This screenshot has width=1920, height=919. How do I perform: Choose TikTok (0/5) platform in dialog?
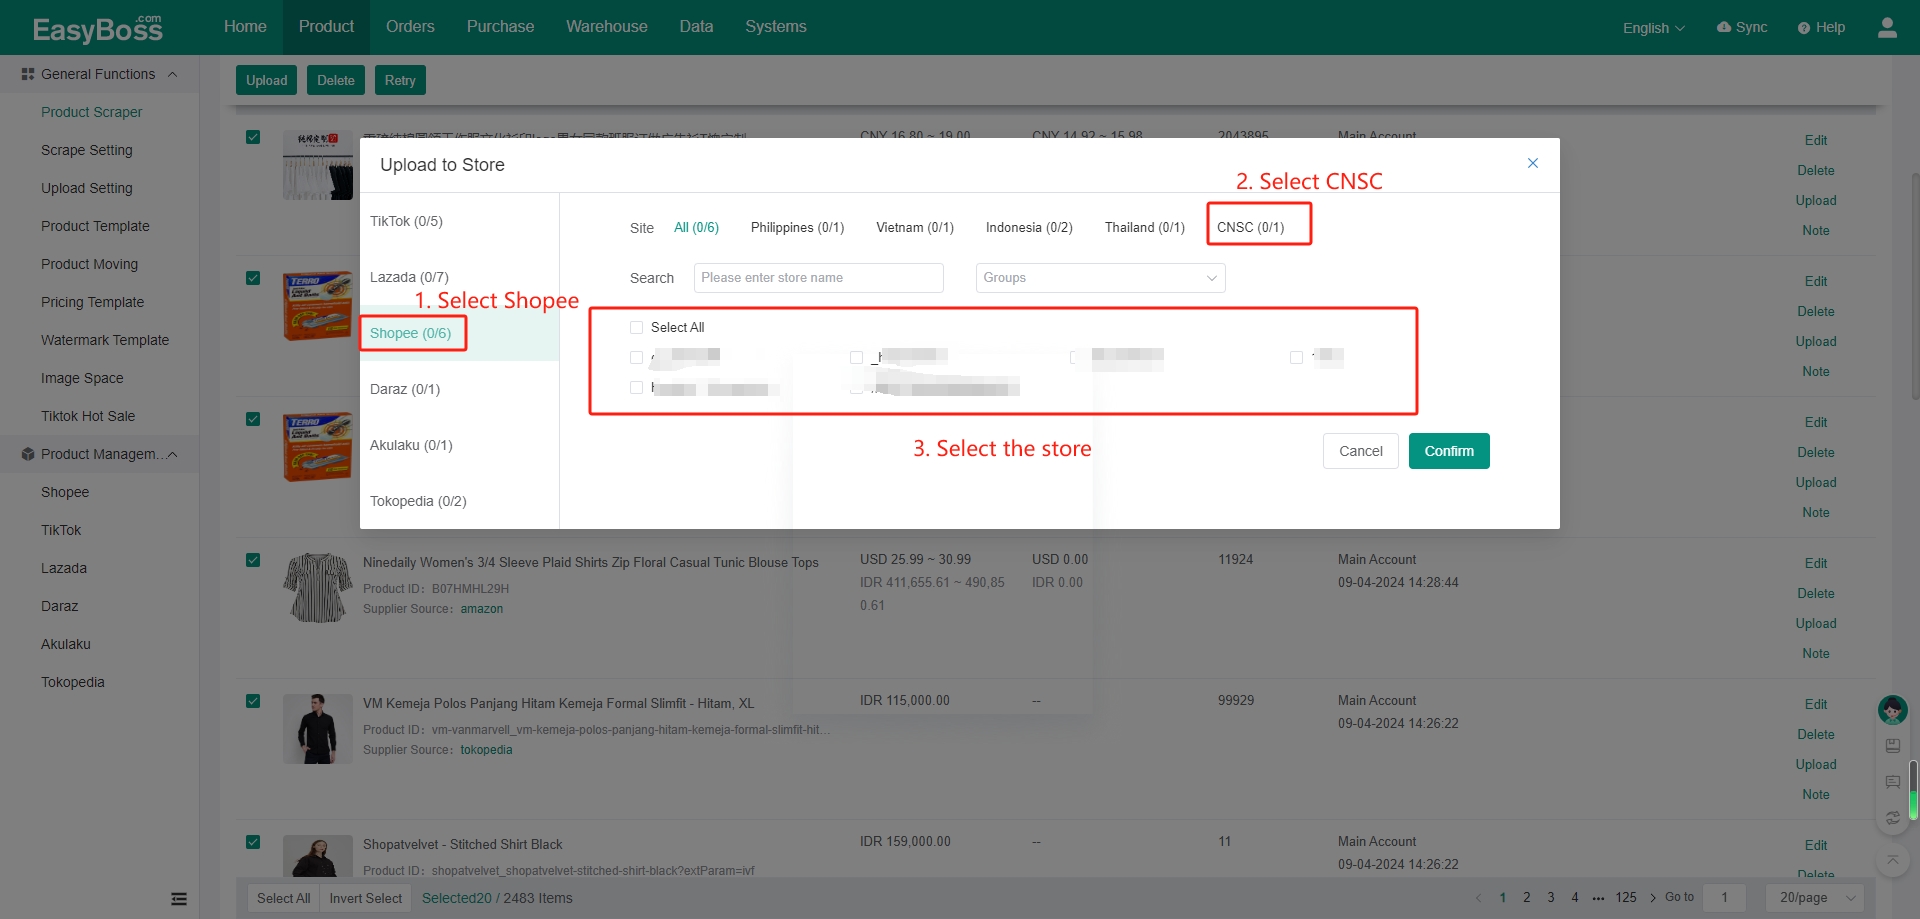pyautogui.click(x=459, y=221)
